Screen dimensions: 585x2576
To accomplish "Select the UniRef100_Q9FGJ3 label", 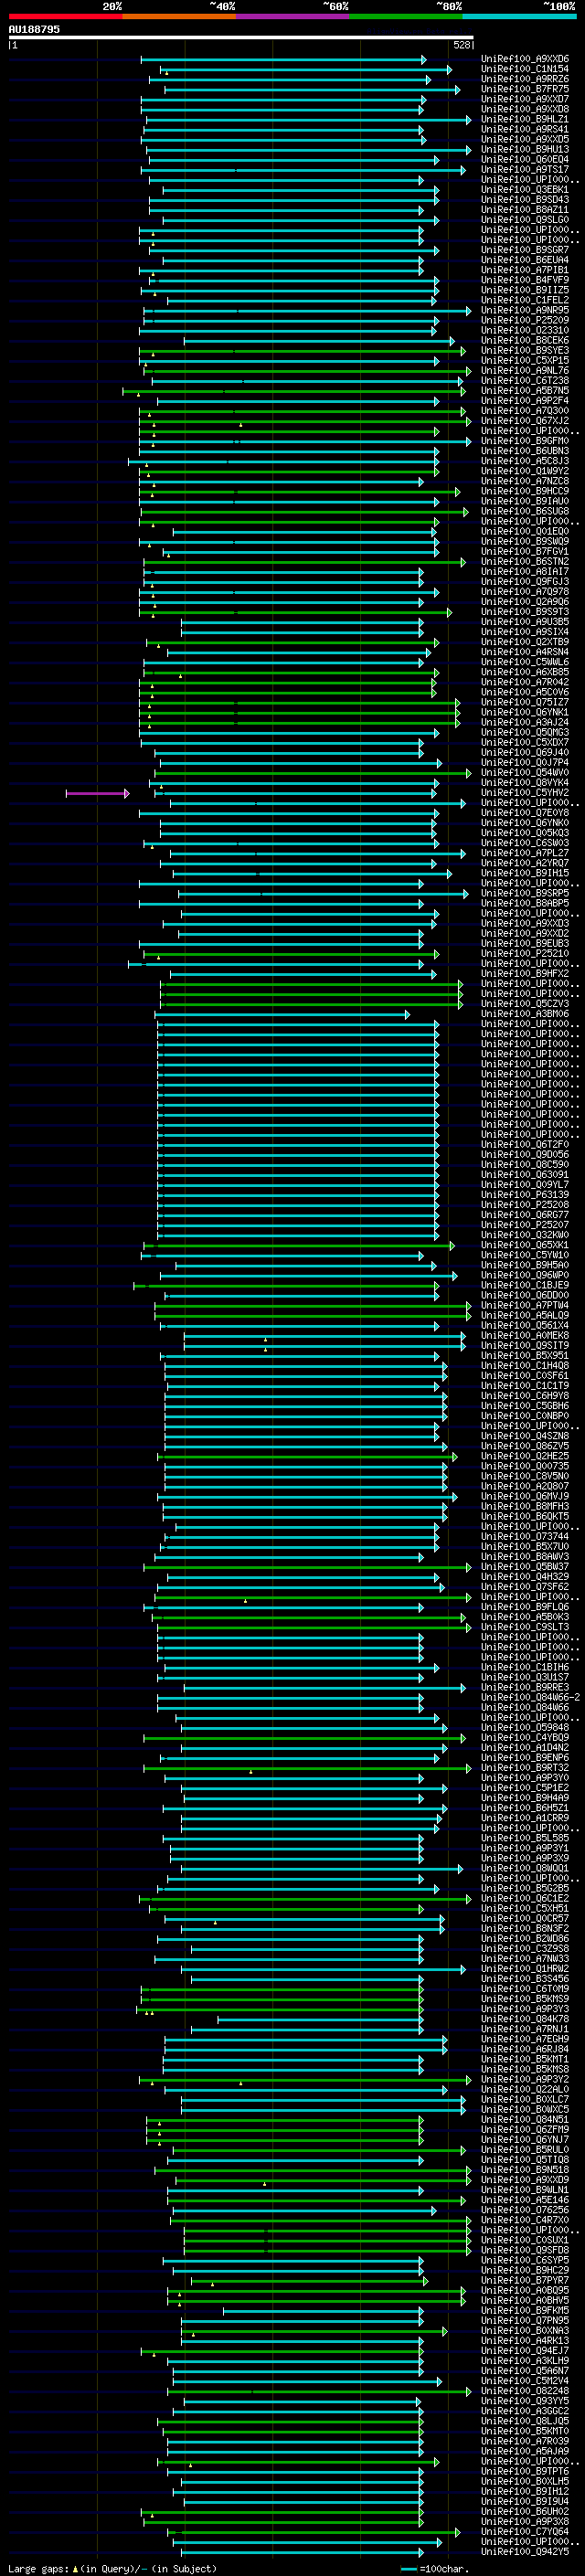I will [x=525, y=582].
